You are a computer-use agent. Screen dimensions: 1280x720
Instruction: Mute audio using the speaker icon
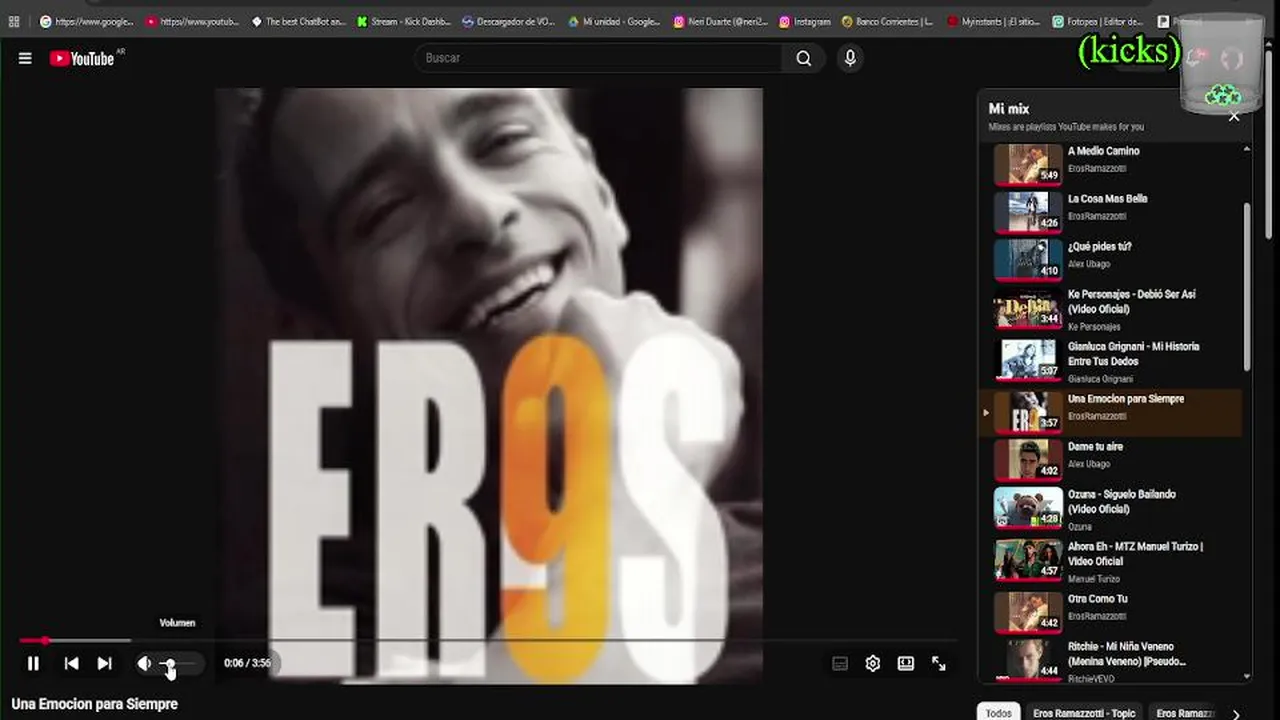click(x=144, y=663)
